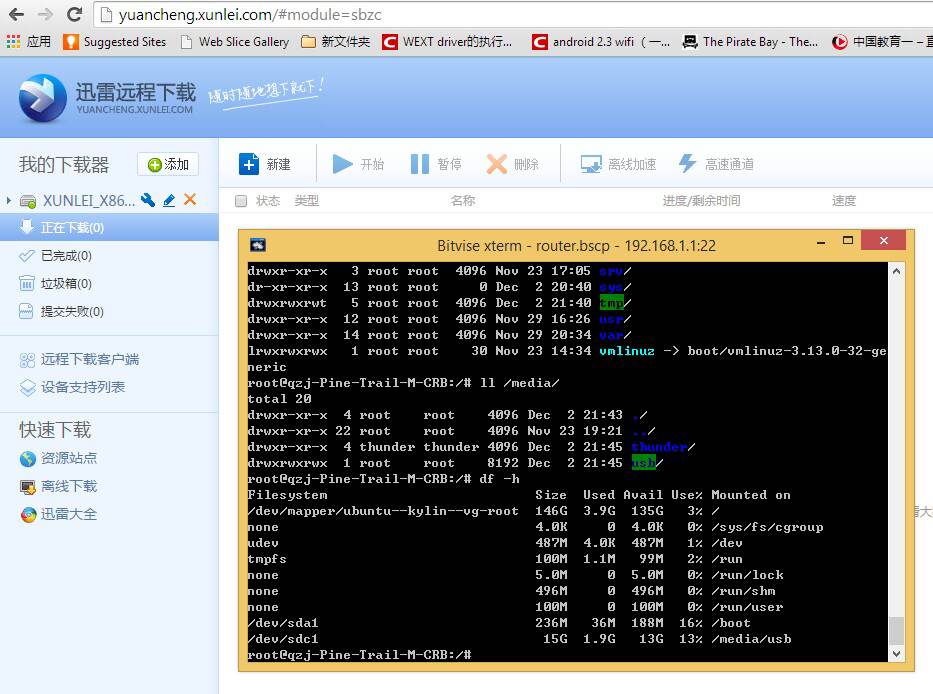Expand the XUNLEI_X86 device tree arrow

(x=8, y=201)
